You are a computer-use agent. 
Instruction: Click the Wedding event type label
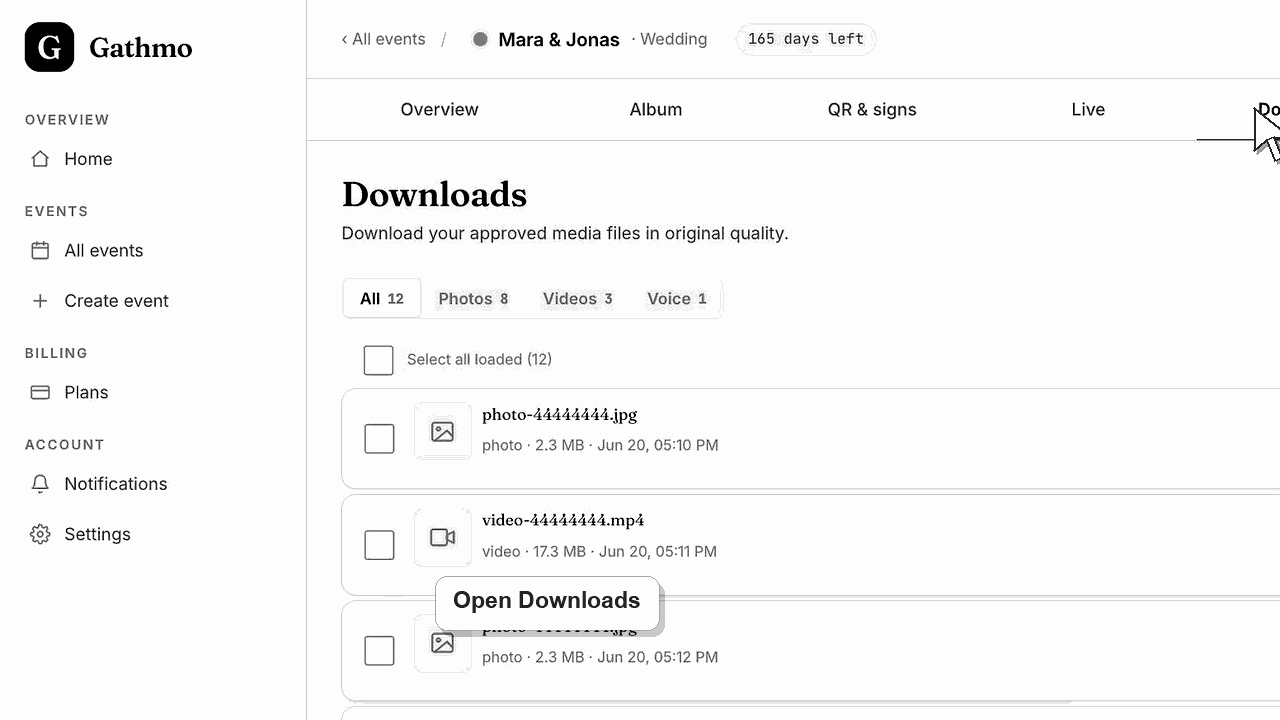click(673, 39)
